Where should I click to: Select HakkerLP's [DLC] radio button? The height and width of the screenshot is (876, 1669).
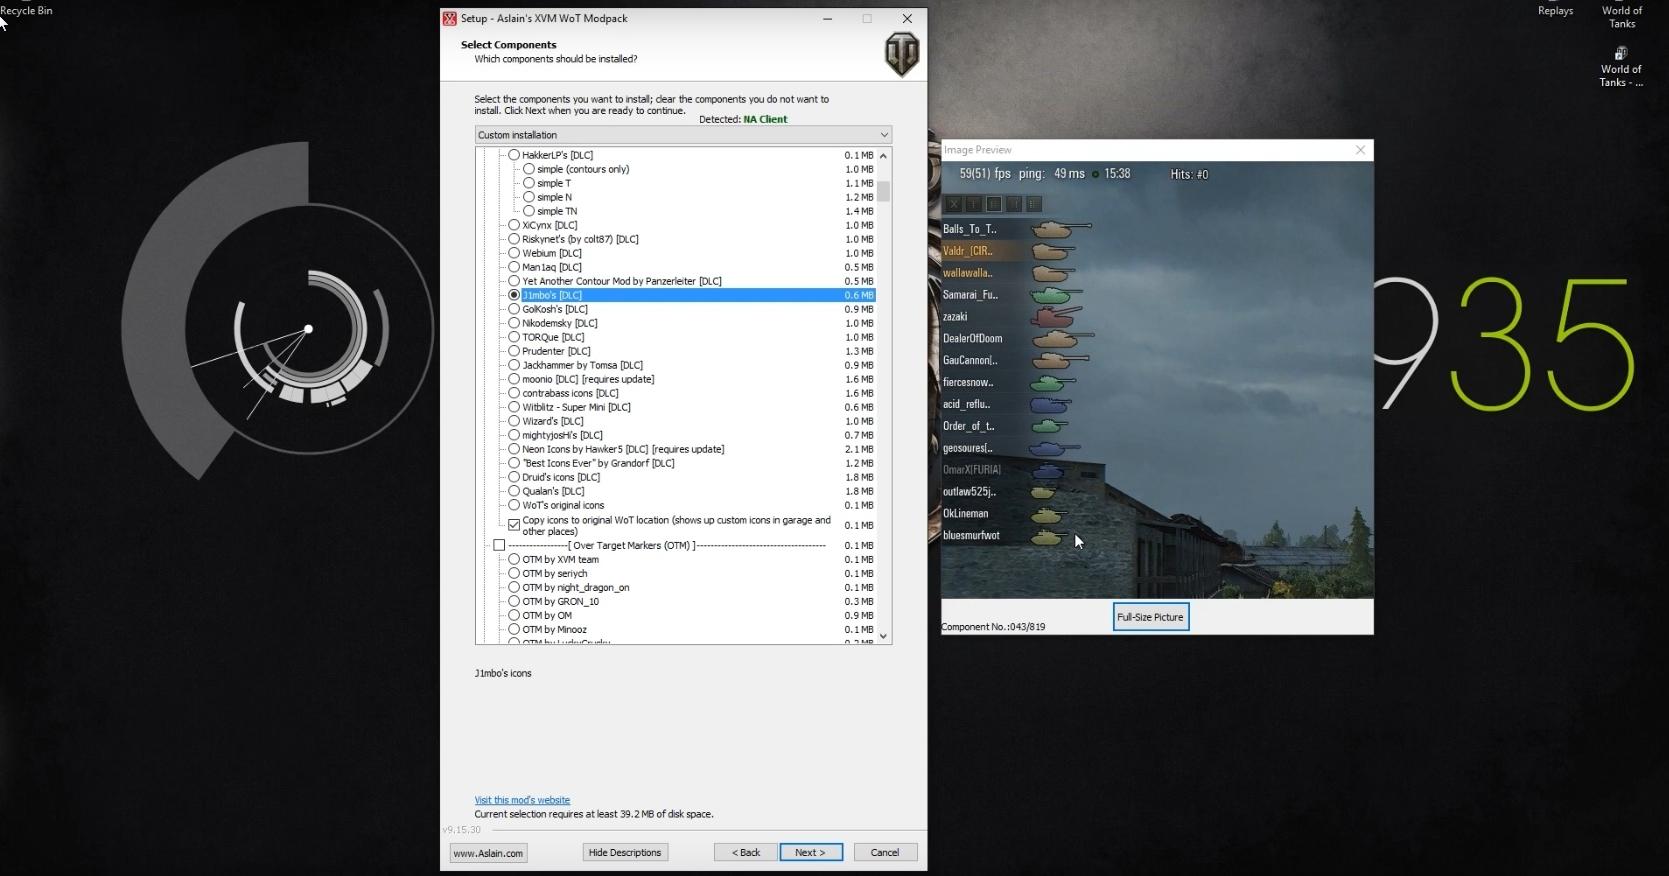[x=514, y=155]
